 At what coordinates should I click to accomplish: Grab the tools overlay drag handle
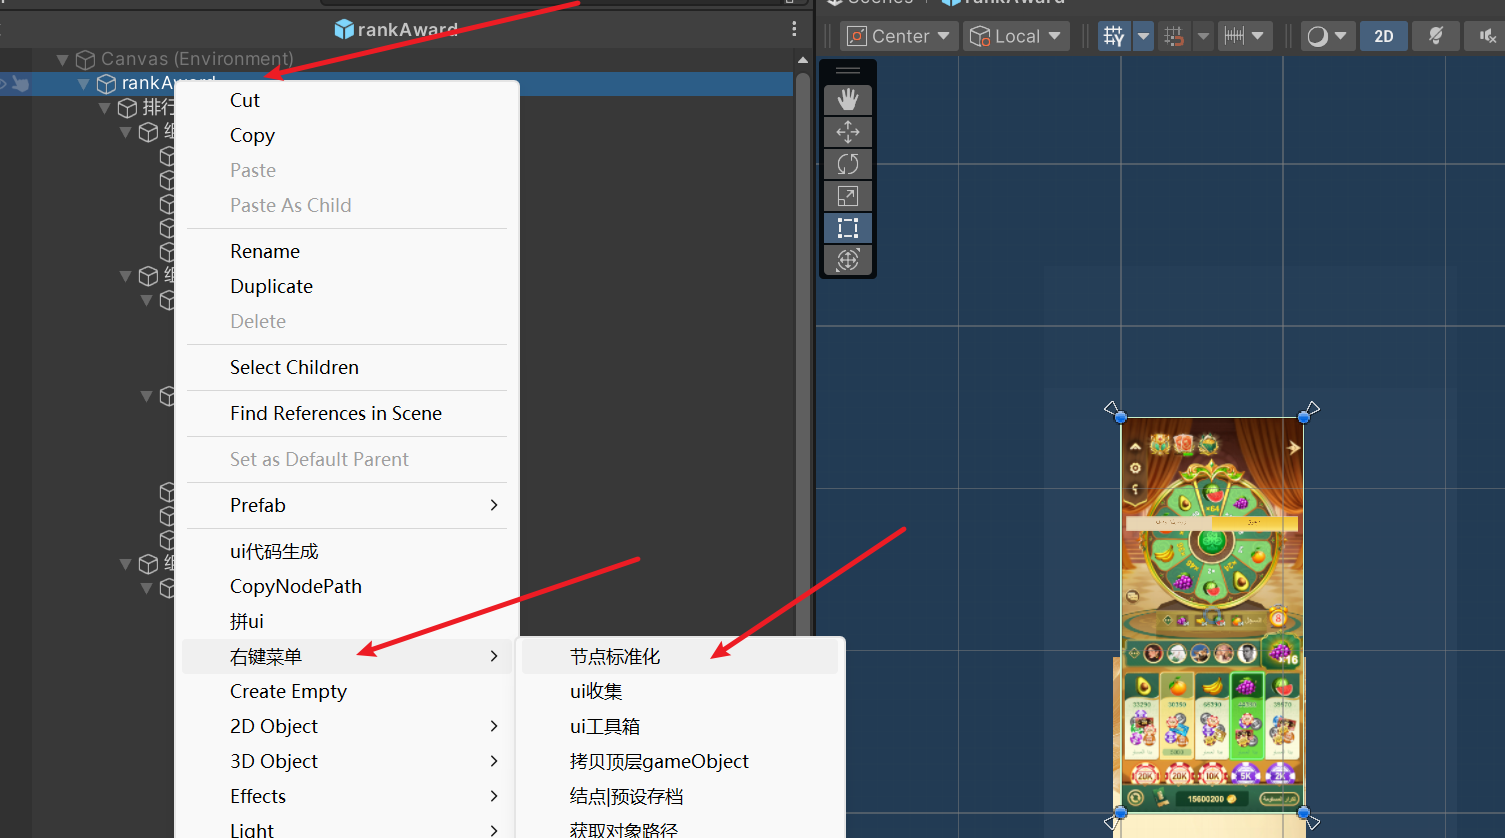pyautogui.click(x=848, y=71)
